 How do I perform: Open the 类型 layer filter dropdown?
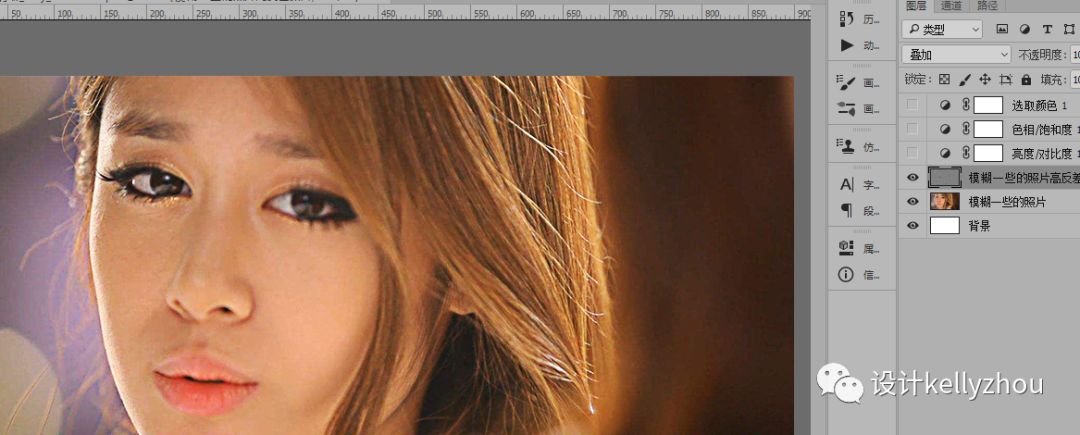pyautogui.click(x=942, y=29)
